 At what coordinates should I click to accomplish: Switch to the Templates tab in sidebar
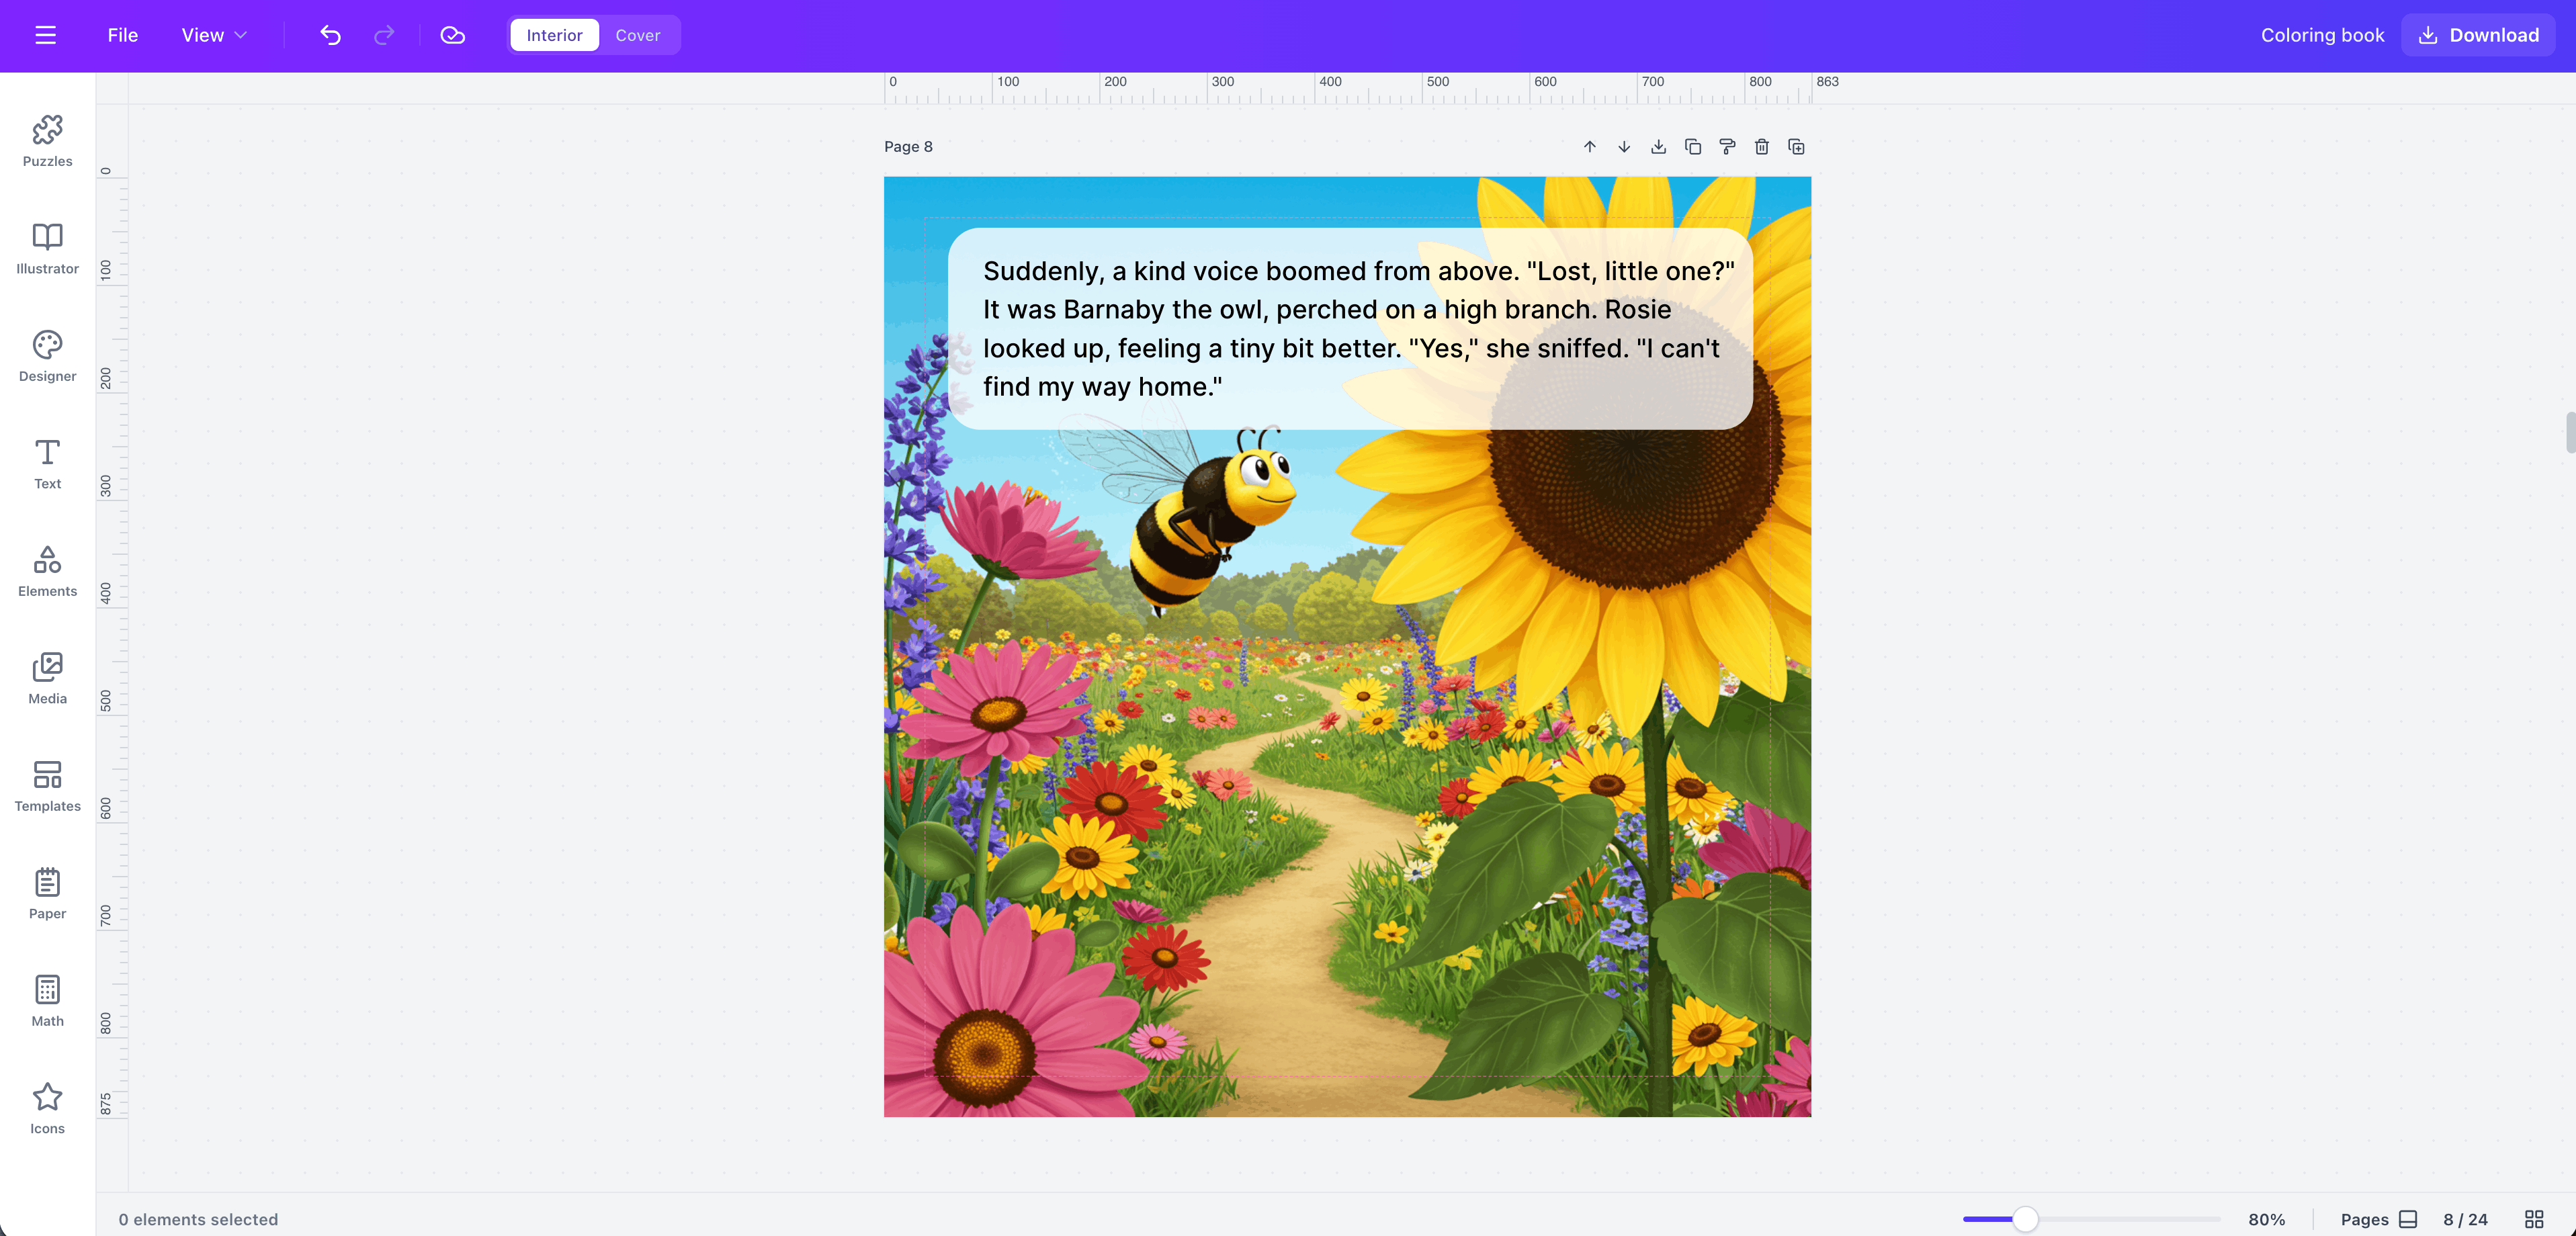point(47,786)
